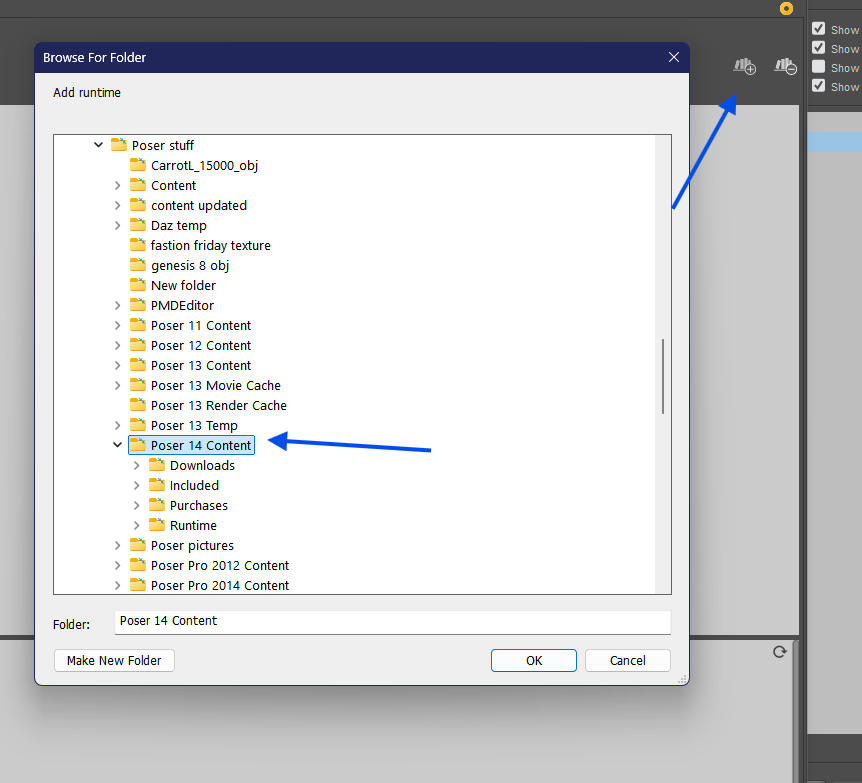Collapse the Poser stuff folder

point(98,145)
